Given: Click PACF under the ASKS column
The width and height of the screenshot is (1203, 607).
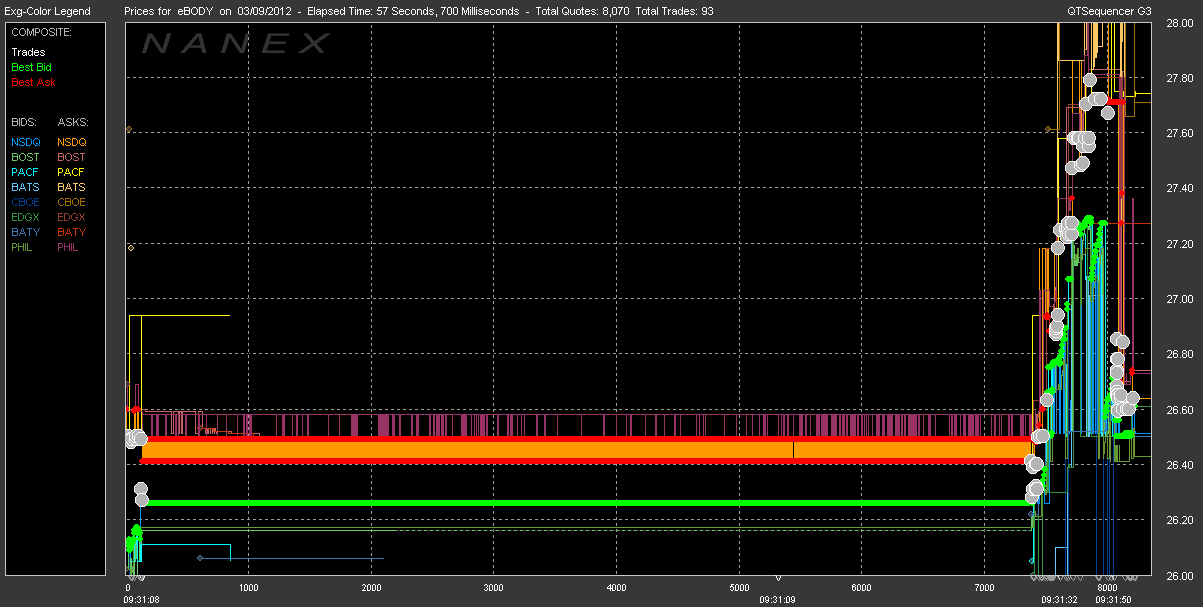Looking at the screenshot, I should coord(72,172).
